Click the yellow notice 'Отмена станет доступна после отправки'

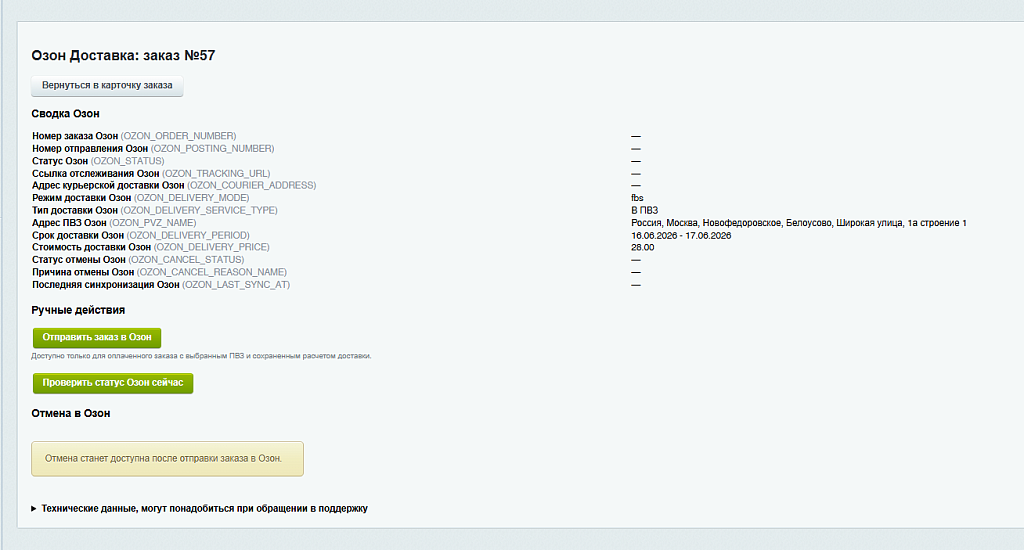pos(167,459)
